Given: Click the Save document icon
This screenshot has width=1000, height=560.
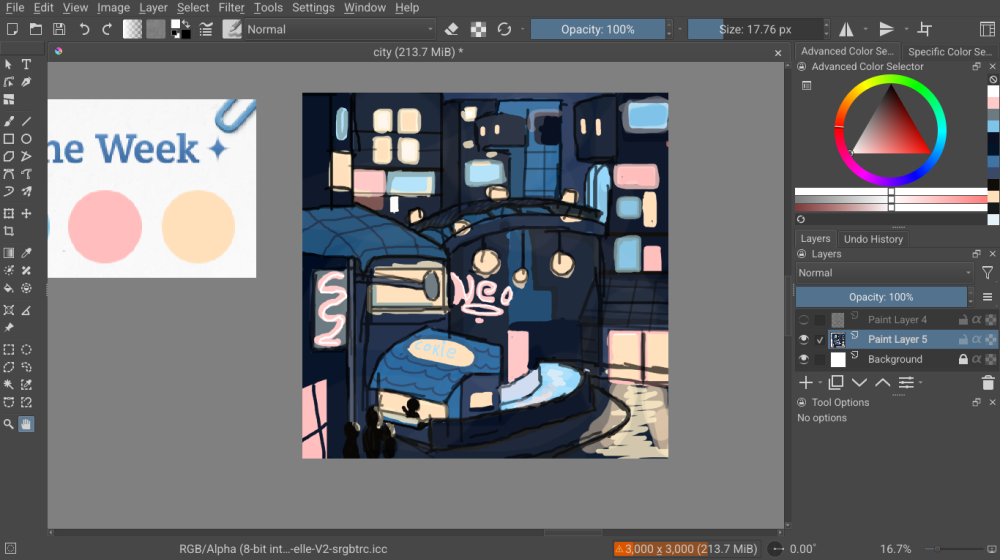Looking at the screenshot, I should [59, 29].
